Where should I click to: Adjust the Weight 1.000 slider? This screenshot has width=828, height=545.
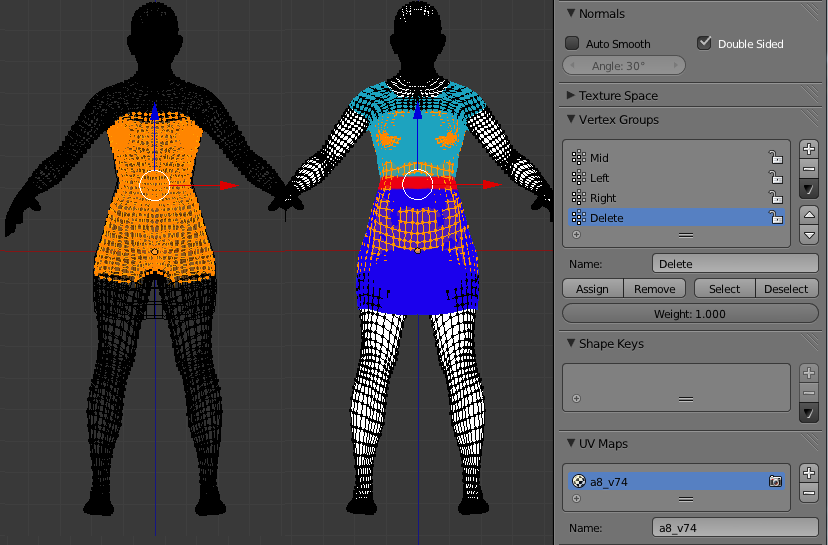pyautogui.click(x=690, y=314)
